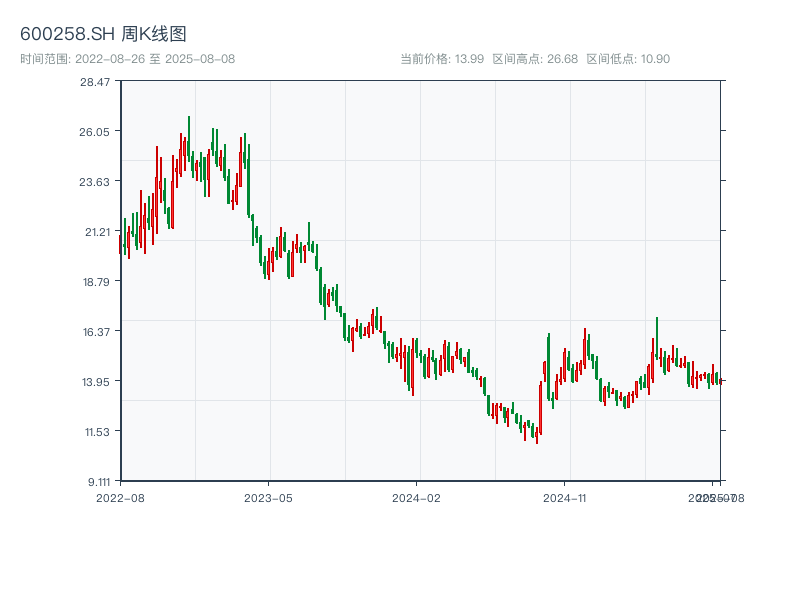Screen dimensions: 800x600
Task: Click the 区间低点 10.90 label
Action: [628, 59]
